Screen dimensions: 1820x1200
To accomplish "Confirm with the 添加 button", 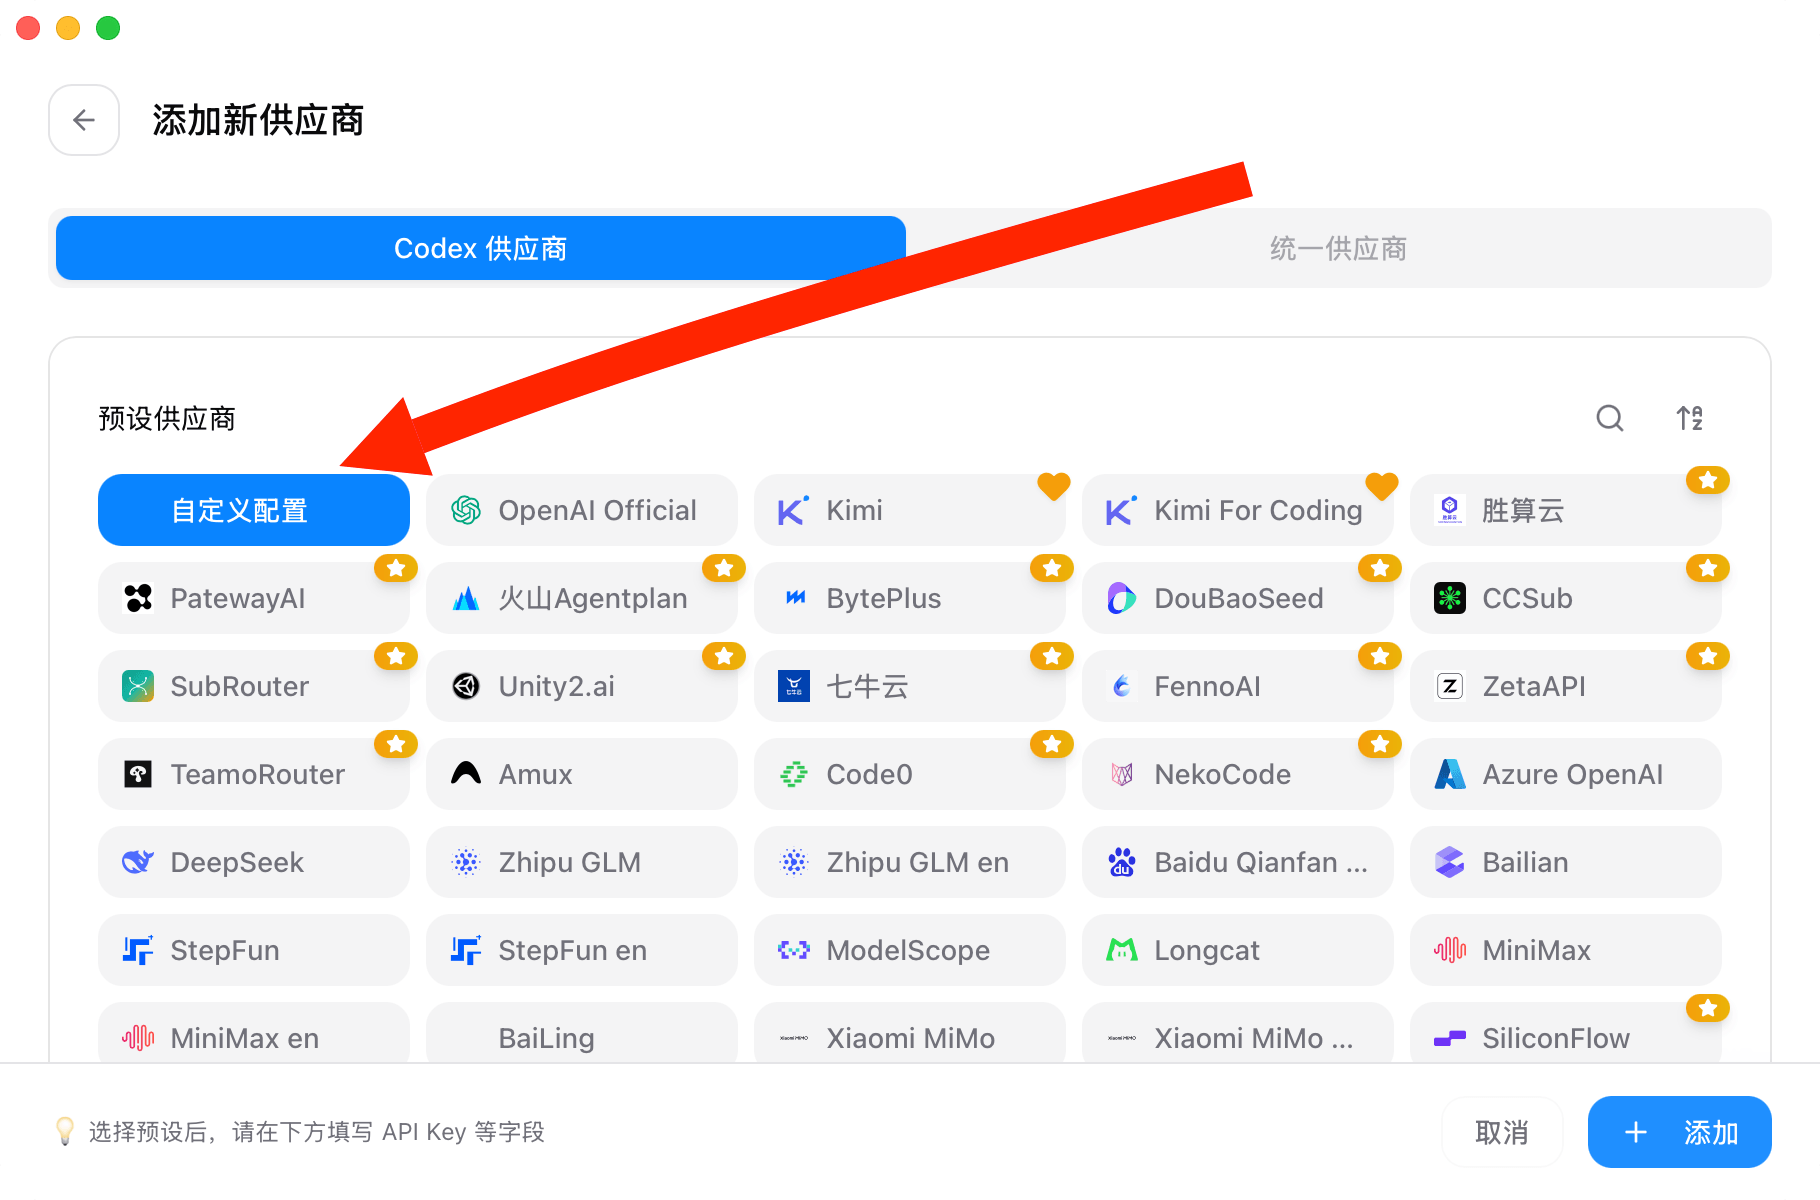I will 1680,1132.
